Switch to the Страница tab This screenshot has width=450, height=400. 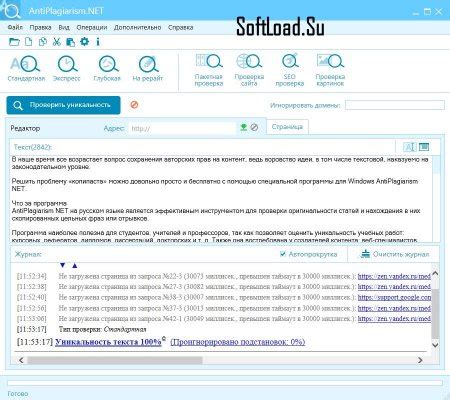tap(287, 127)
